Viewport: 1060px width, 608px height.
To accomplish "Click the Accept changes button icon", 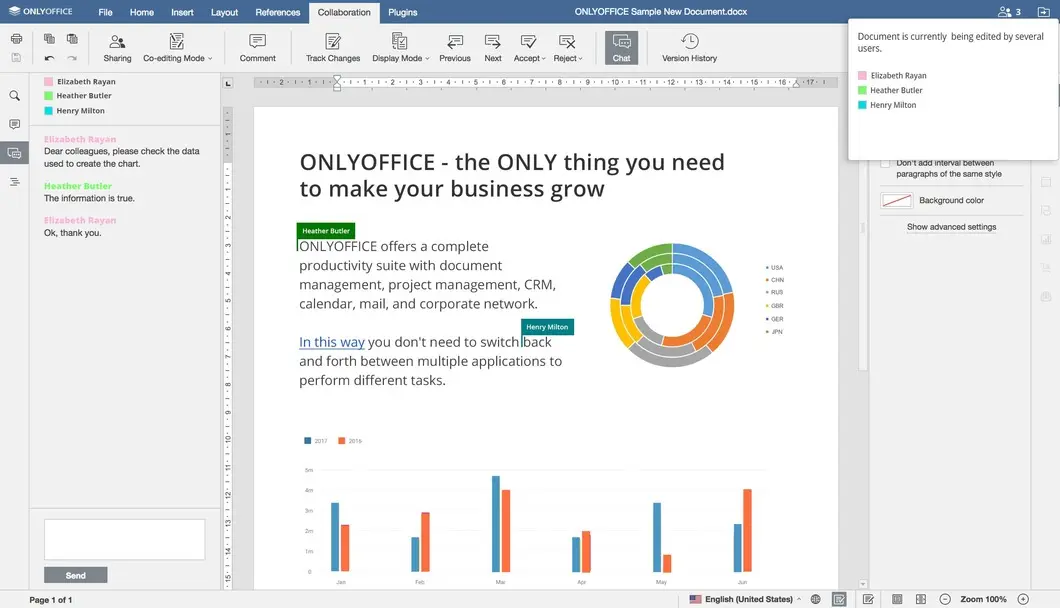I will pos(528,42).
